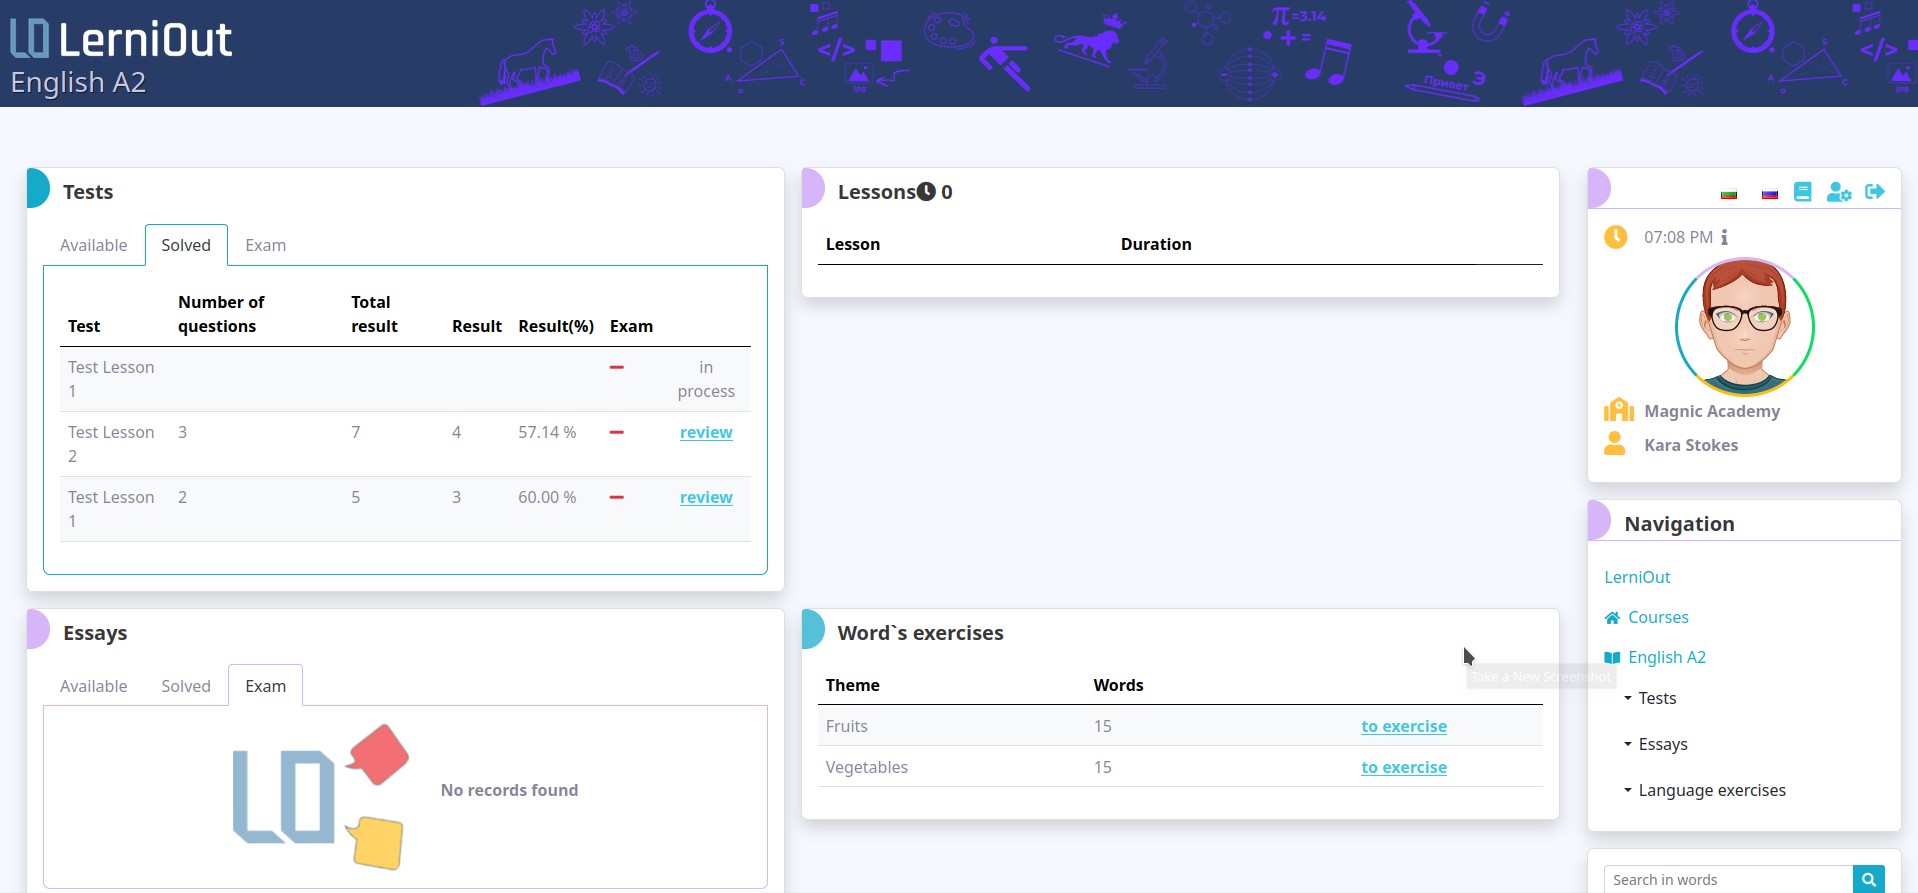Start the Fruits word exercise
1918x893 pixels.
click(x=1404, y=726)
